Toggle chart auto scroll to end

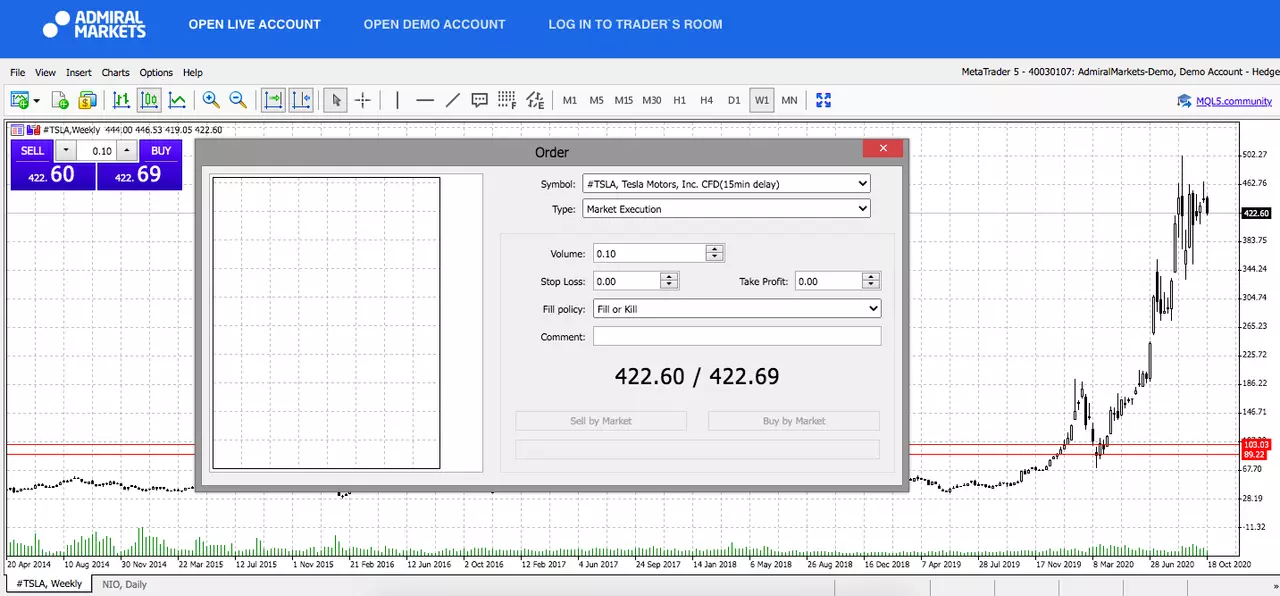click(273, 100)
